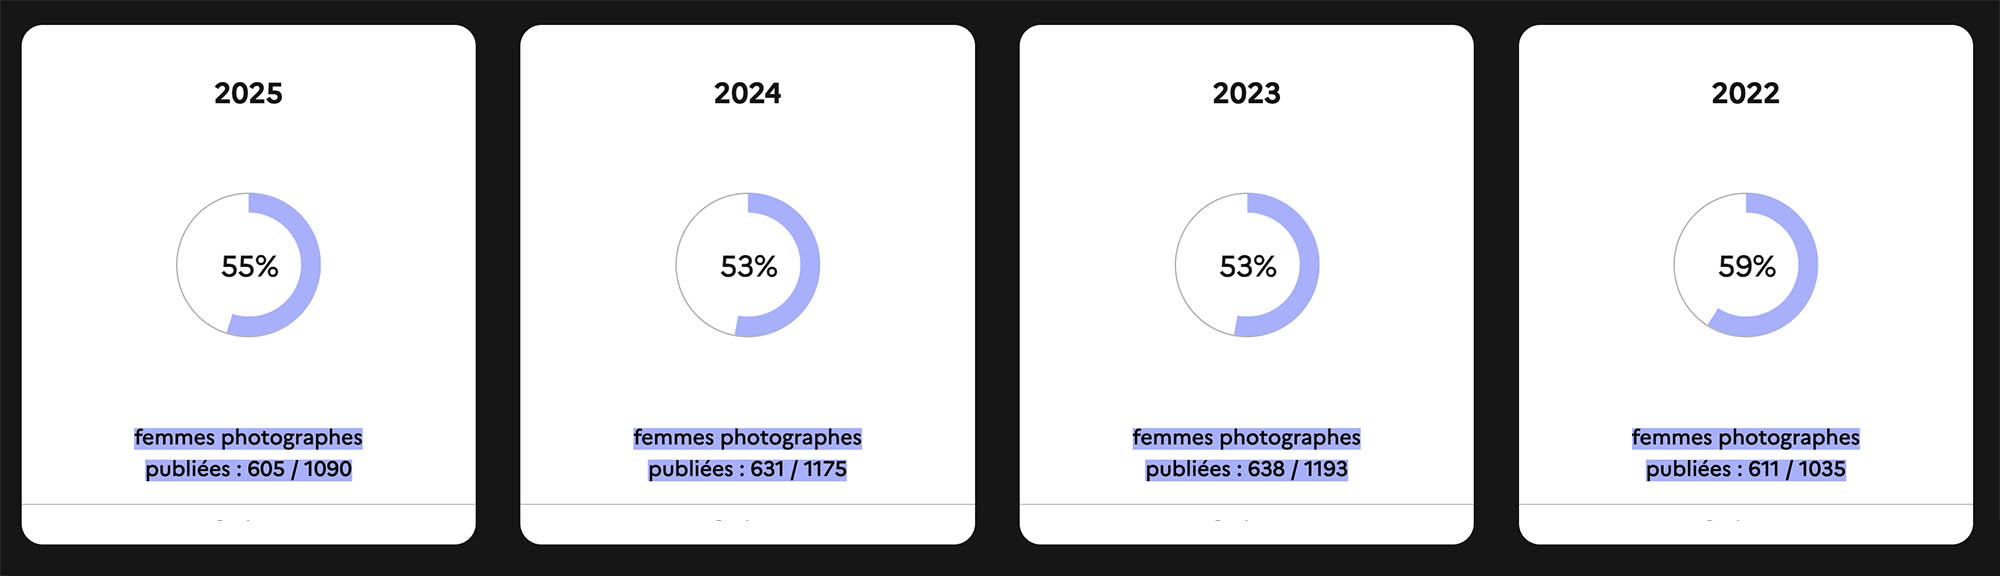Select the 2023 year title

(x=1246, y=93)
